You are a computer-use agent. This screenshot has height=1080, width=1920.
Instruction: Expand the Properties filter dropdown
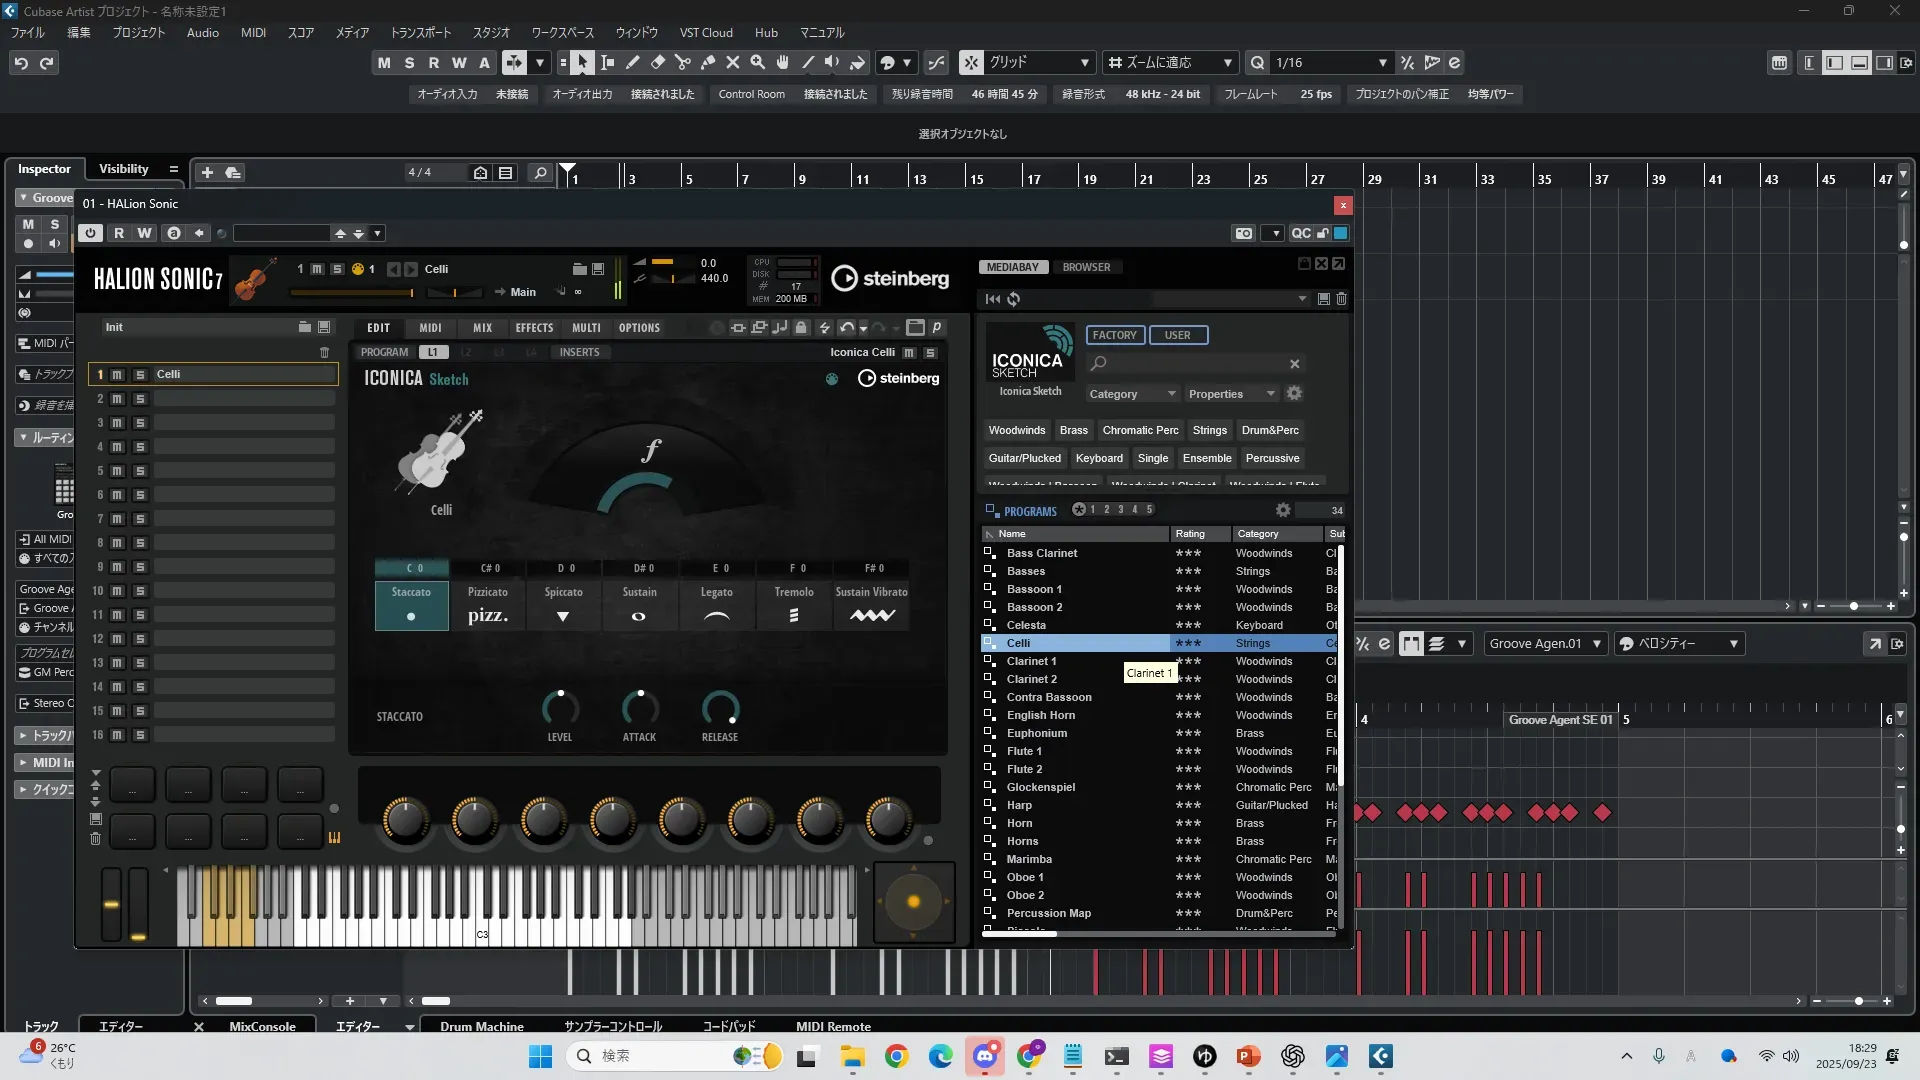pyautogui.click(x=1231, y=394)
